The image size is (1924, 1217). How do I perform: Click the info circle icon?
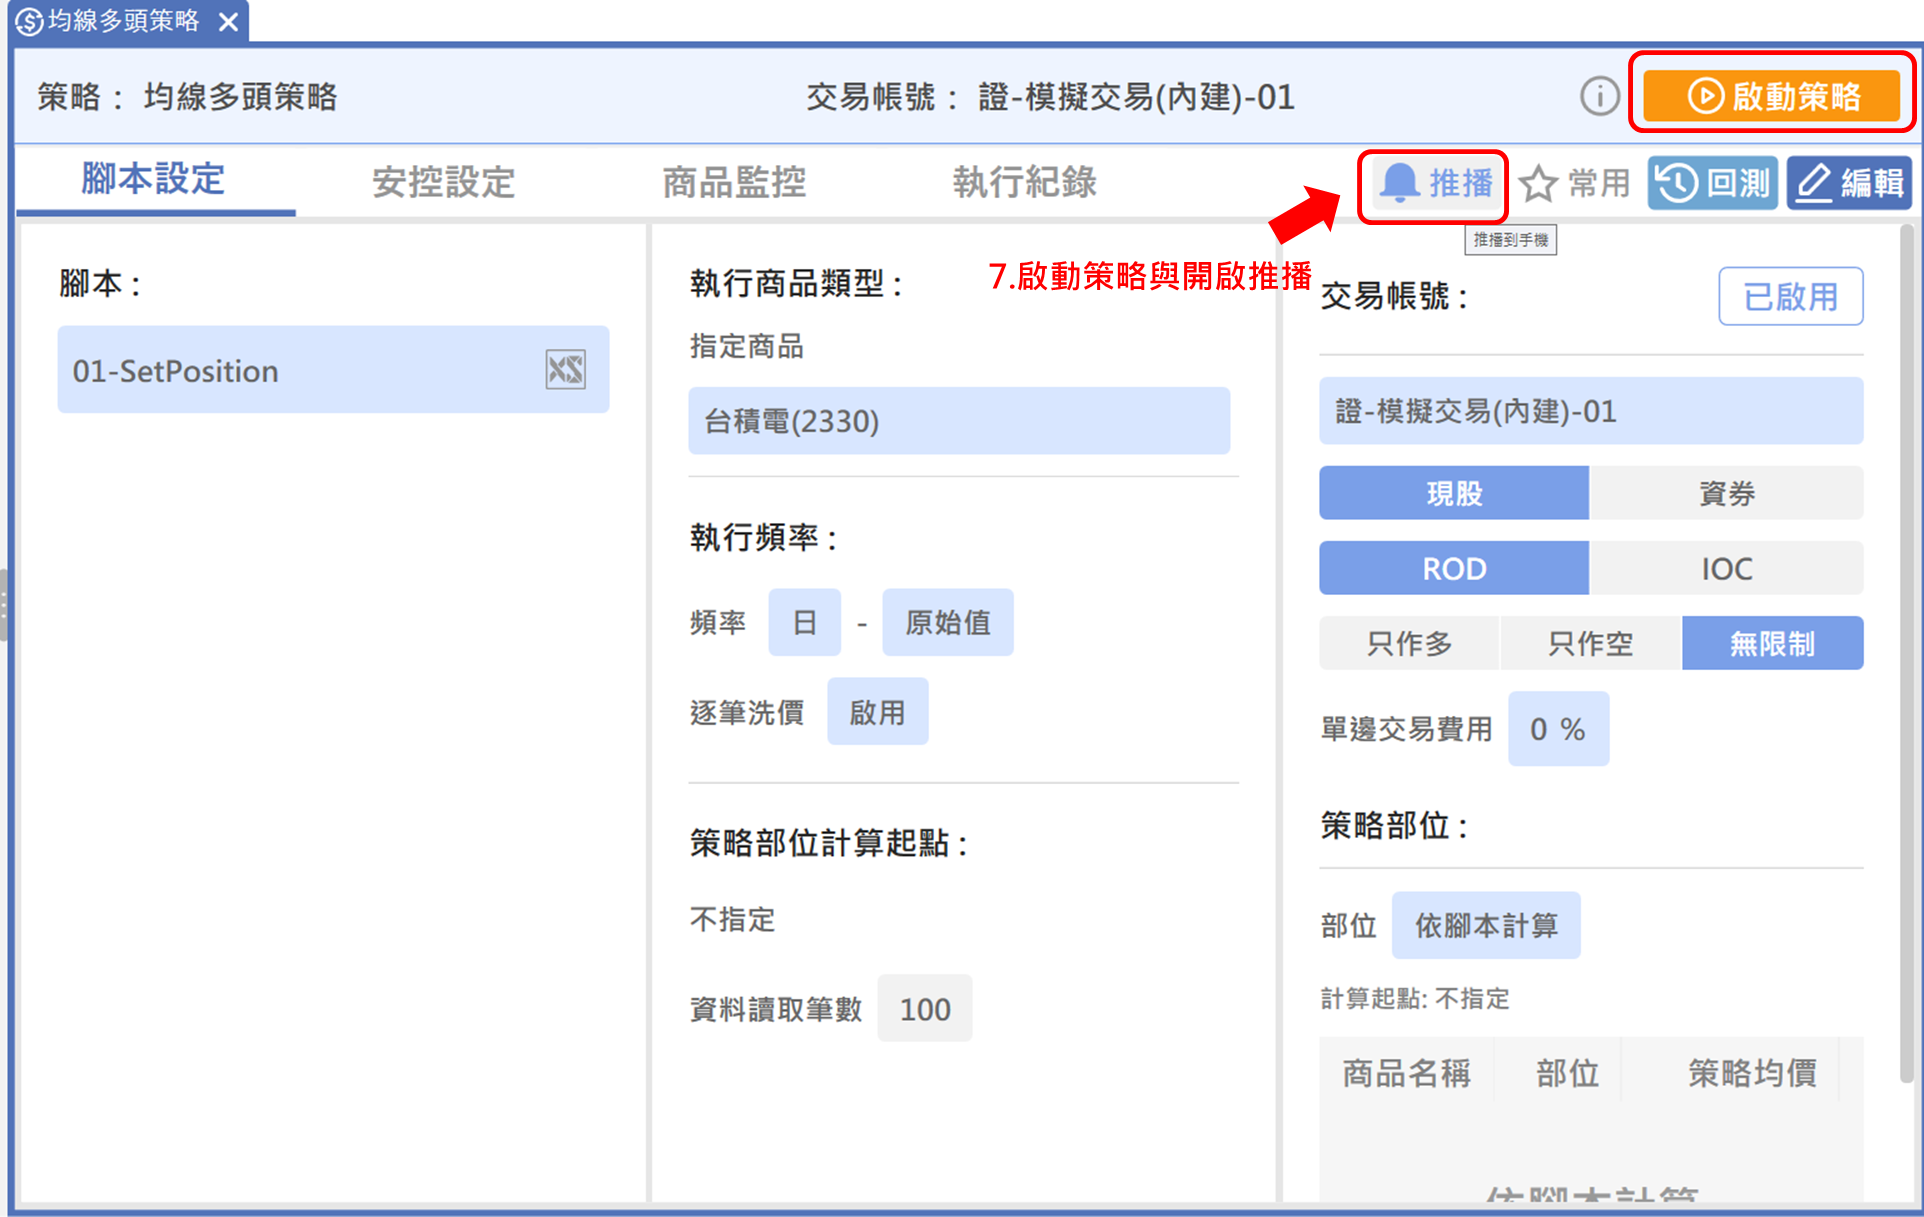(x=1599, y=97)
